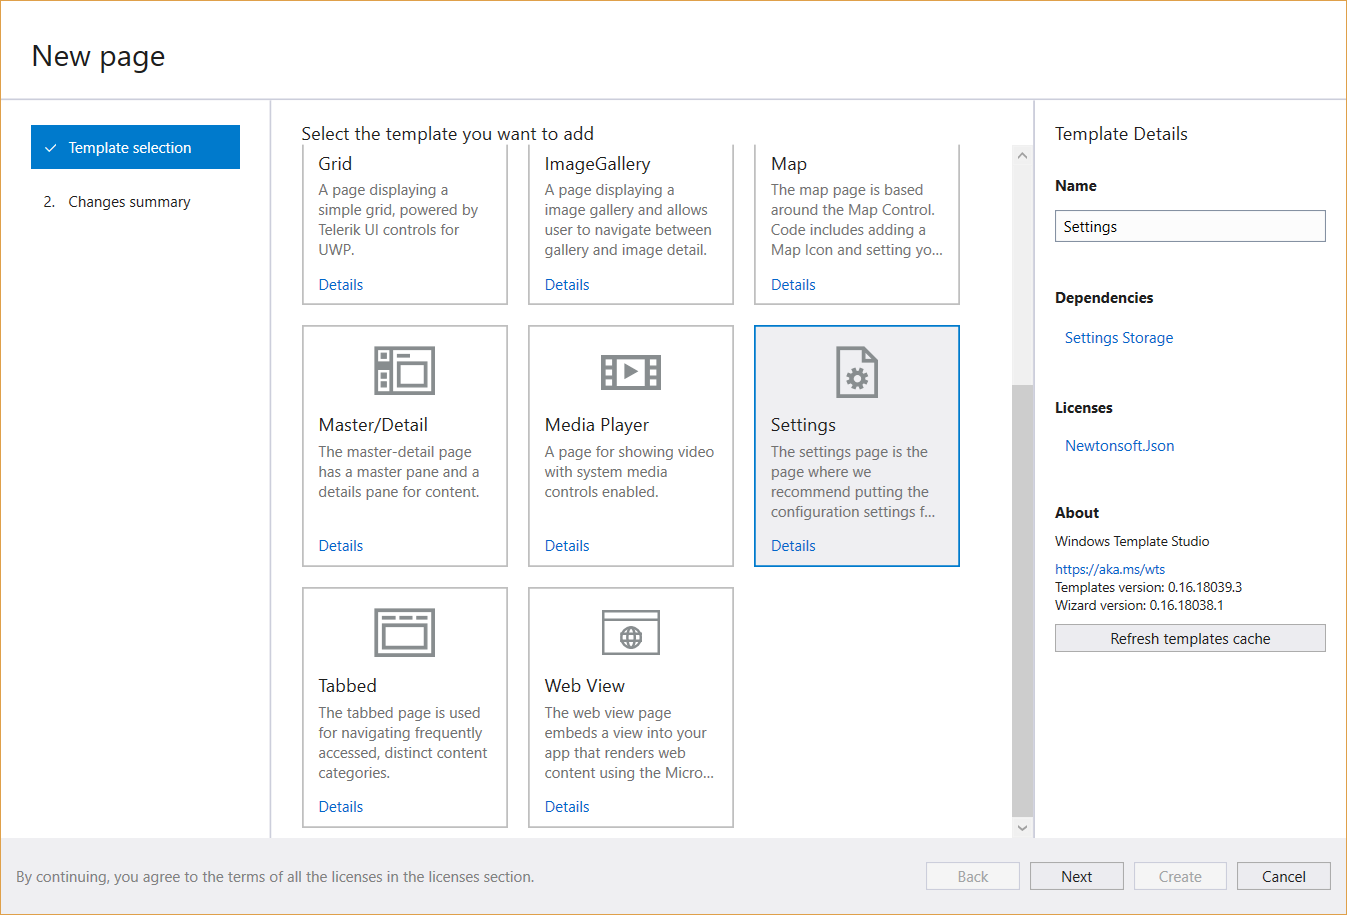Cancel the New page wizard

1283,876
